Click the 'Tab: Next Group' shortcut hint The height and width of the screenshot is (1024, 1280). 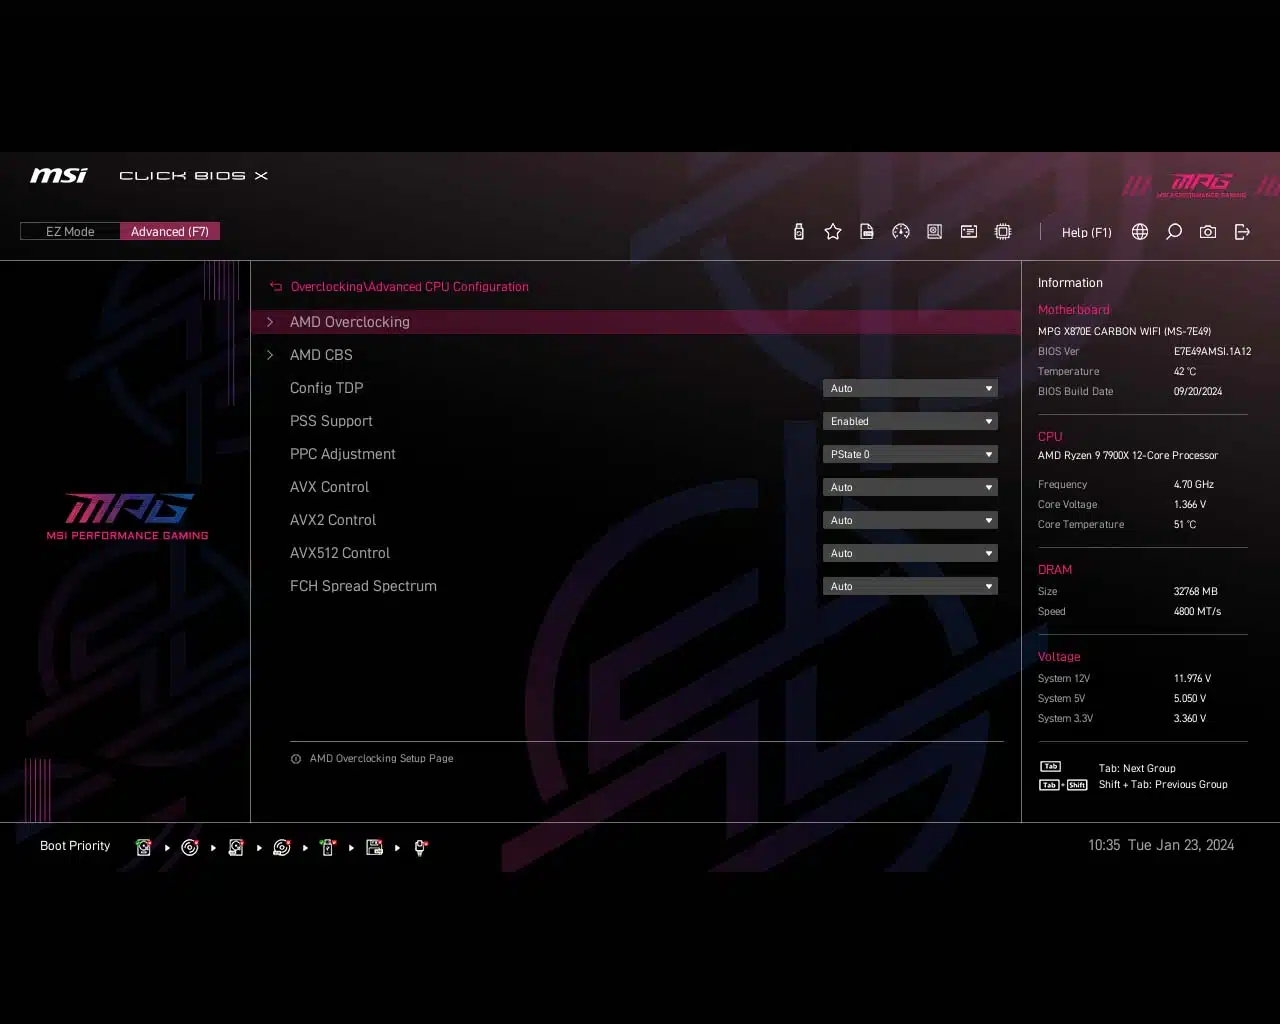point(1137,769)
